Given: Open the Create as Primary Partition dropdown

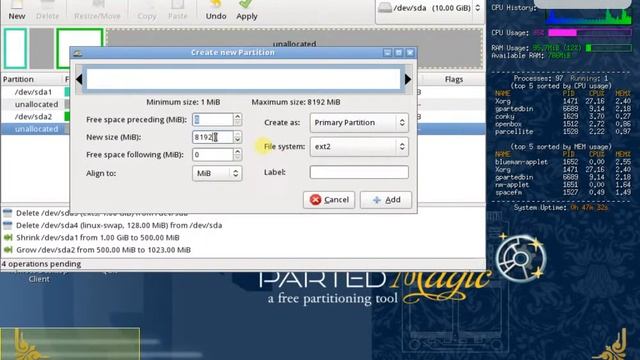Looking at the screenshot, I should [359, 122].
